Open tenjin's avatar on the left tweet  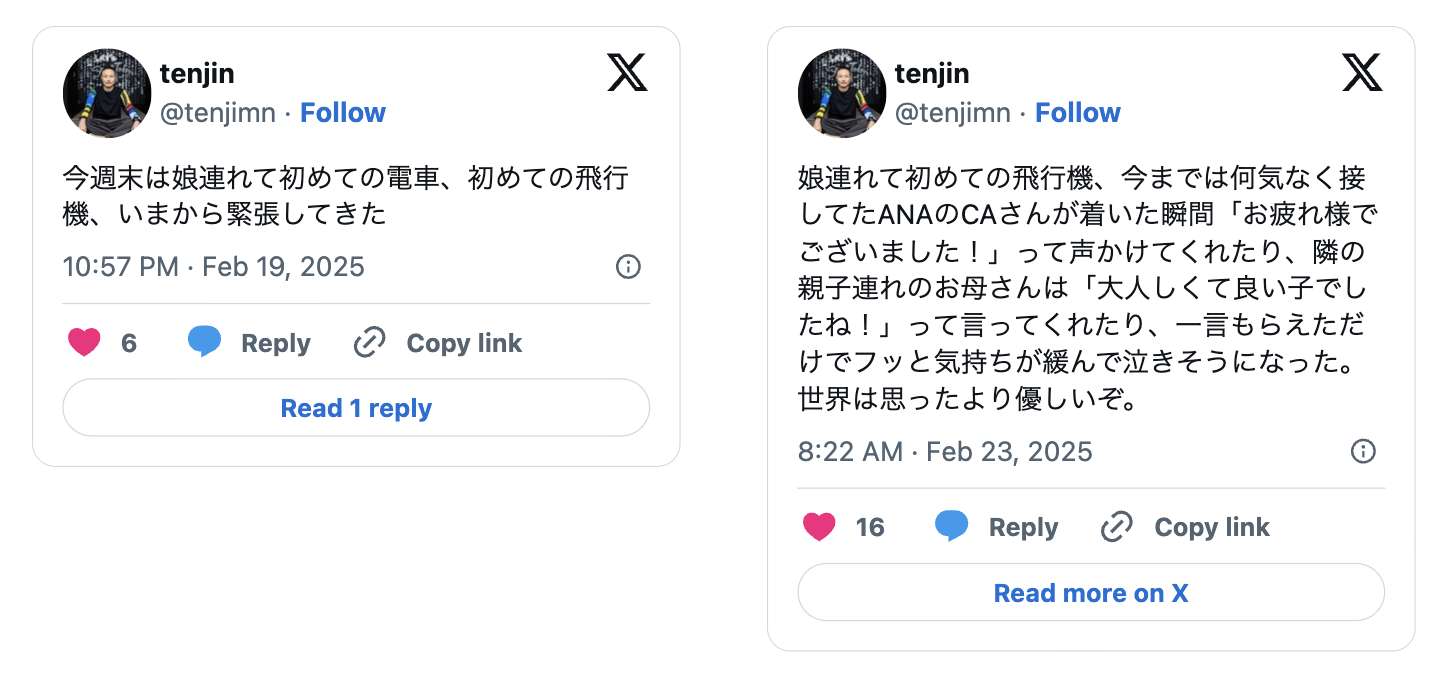coord(107,93)
